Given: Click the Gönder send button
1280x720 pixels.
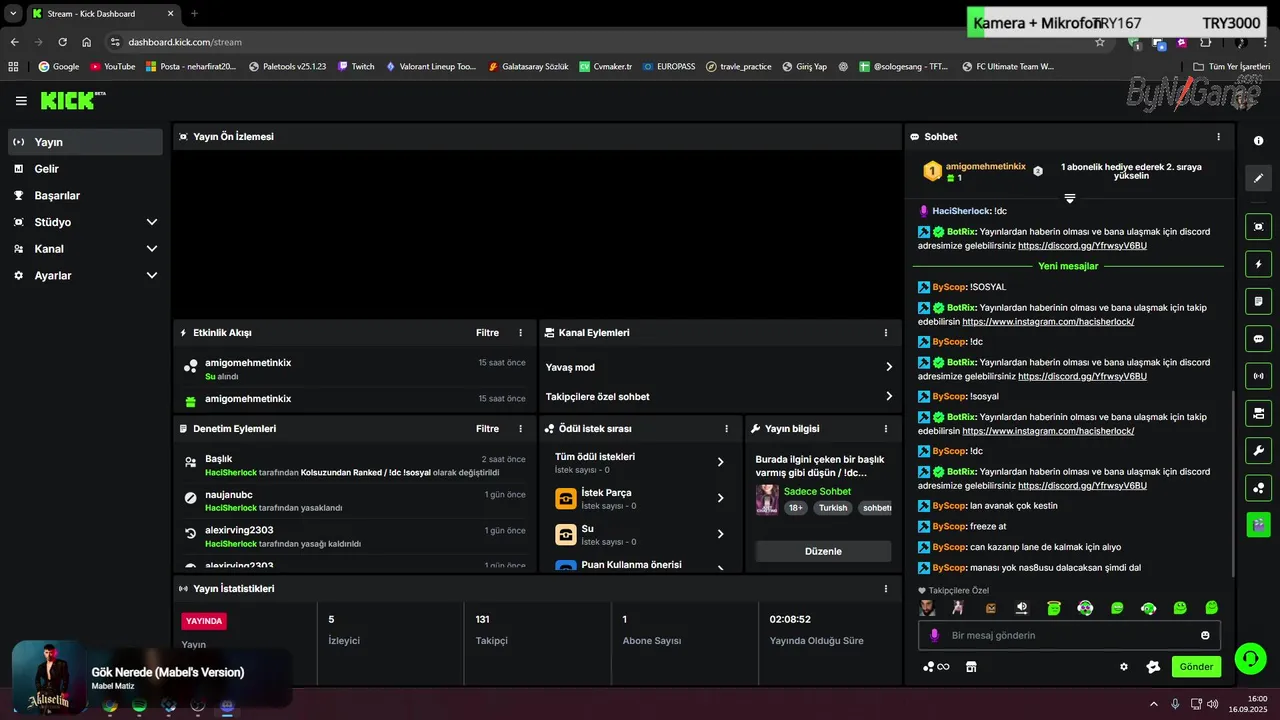Looking at the screenshot, I should [x=1196, y=667].
